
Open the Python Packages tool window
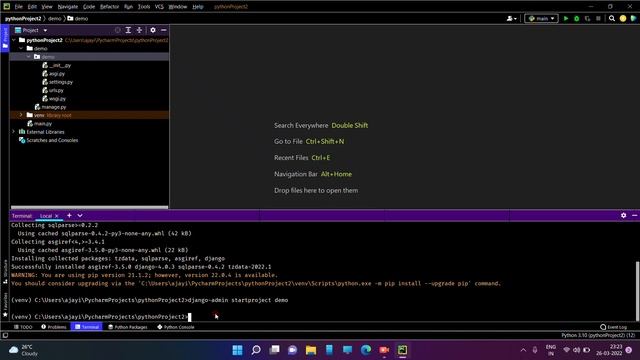[x=127, y=327]
